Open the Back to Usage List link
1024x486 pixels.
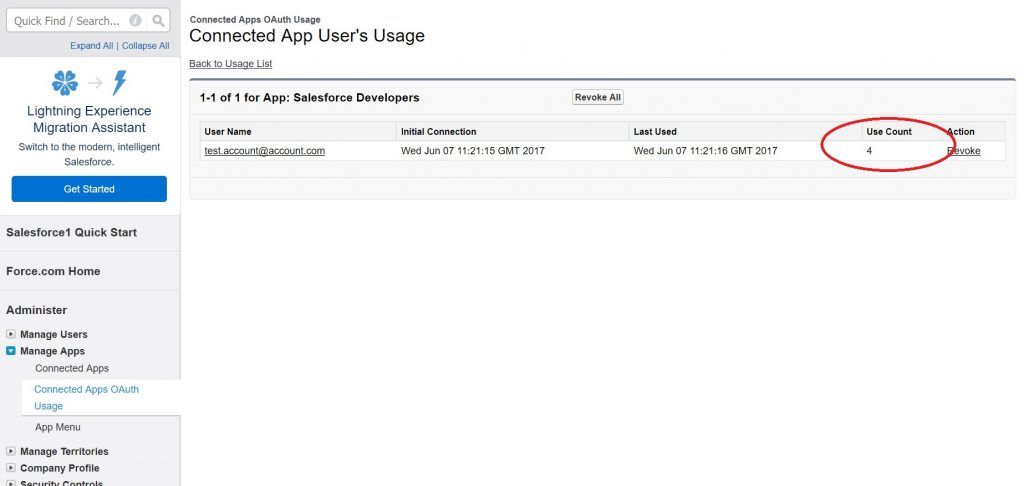(230, 64)
